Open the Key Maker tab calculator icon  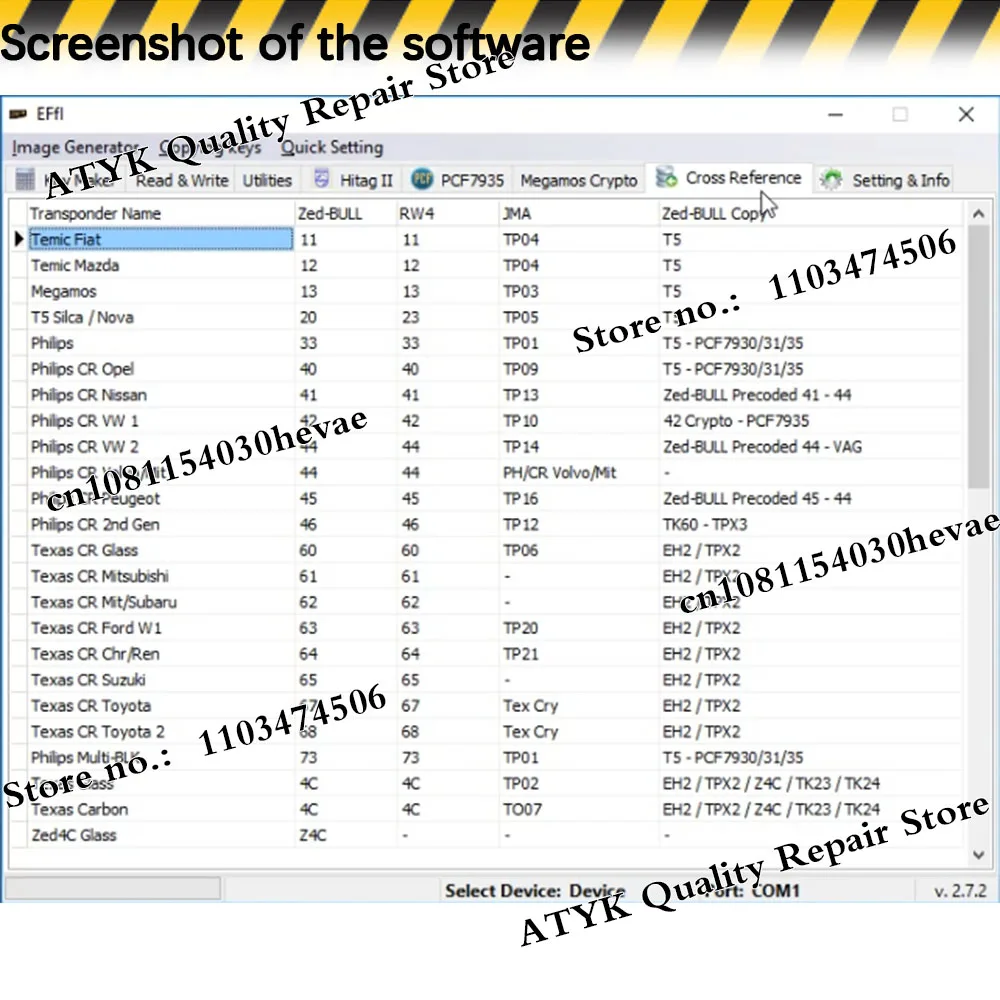[x=25, y=180]
